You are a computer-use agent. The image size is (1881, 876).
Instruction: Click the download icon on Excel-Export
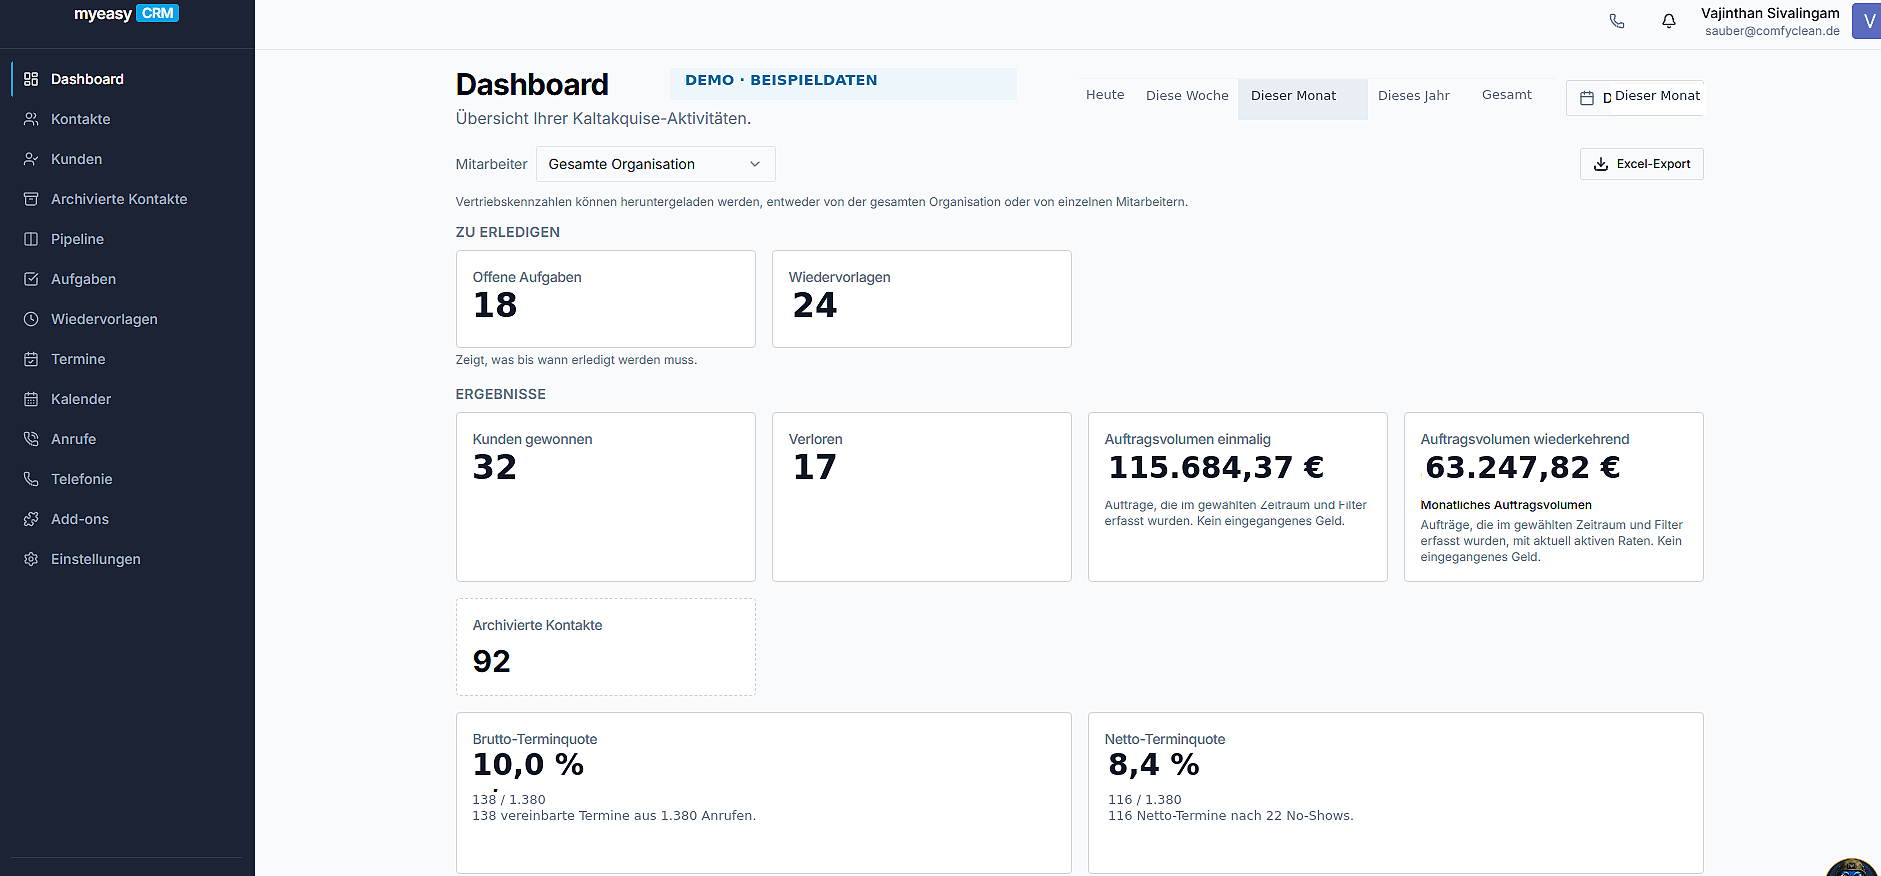click(x=1601, y=164)
